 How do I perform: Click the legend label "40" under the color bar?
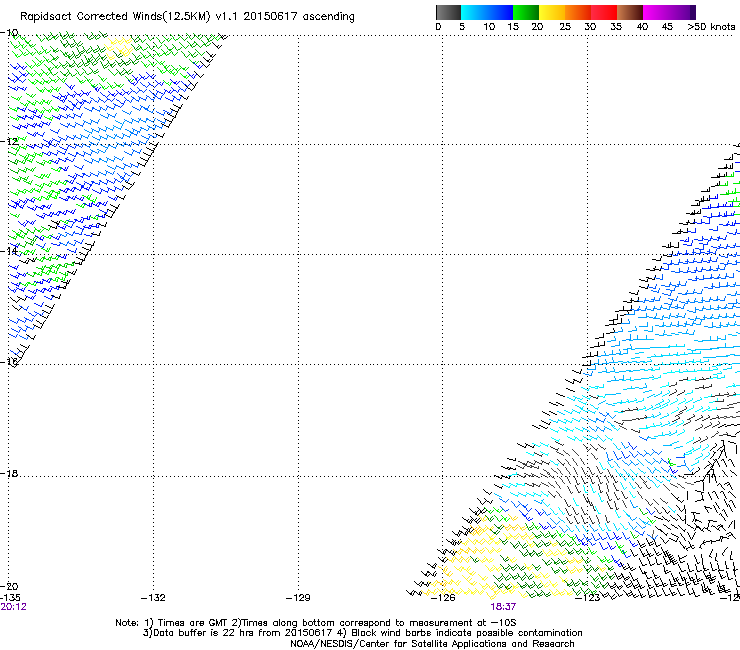(642, 27)
